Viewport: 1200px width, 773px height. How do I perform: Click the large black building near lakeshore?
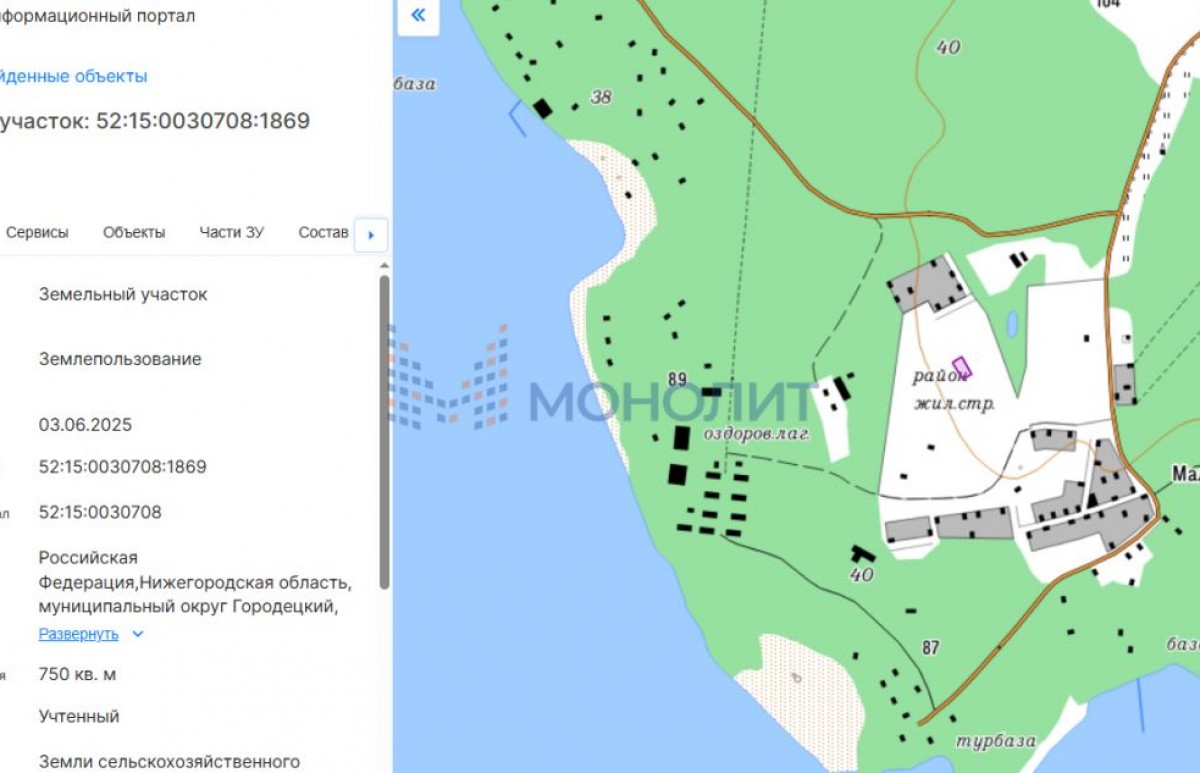pyautogui.click(x=542, y=108)
